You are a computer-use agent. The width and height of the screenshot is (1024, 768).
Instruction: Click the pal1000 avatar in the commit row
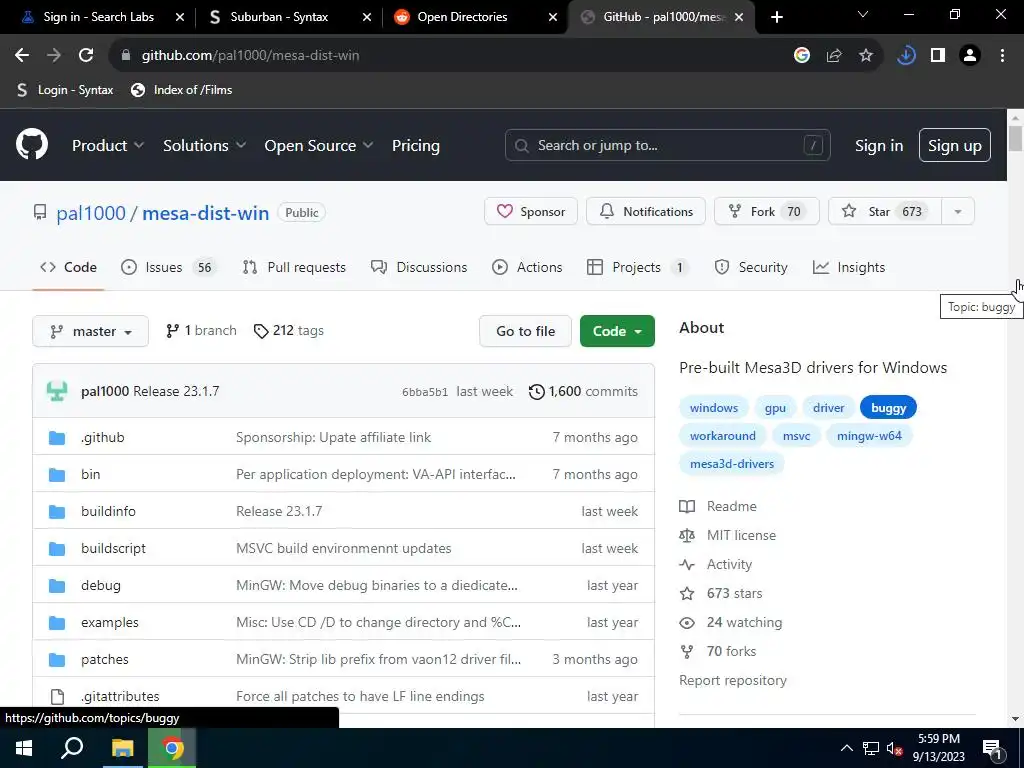pos(57,391)
